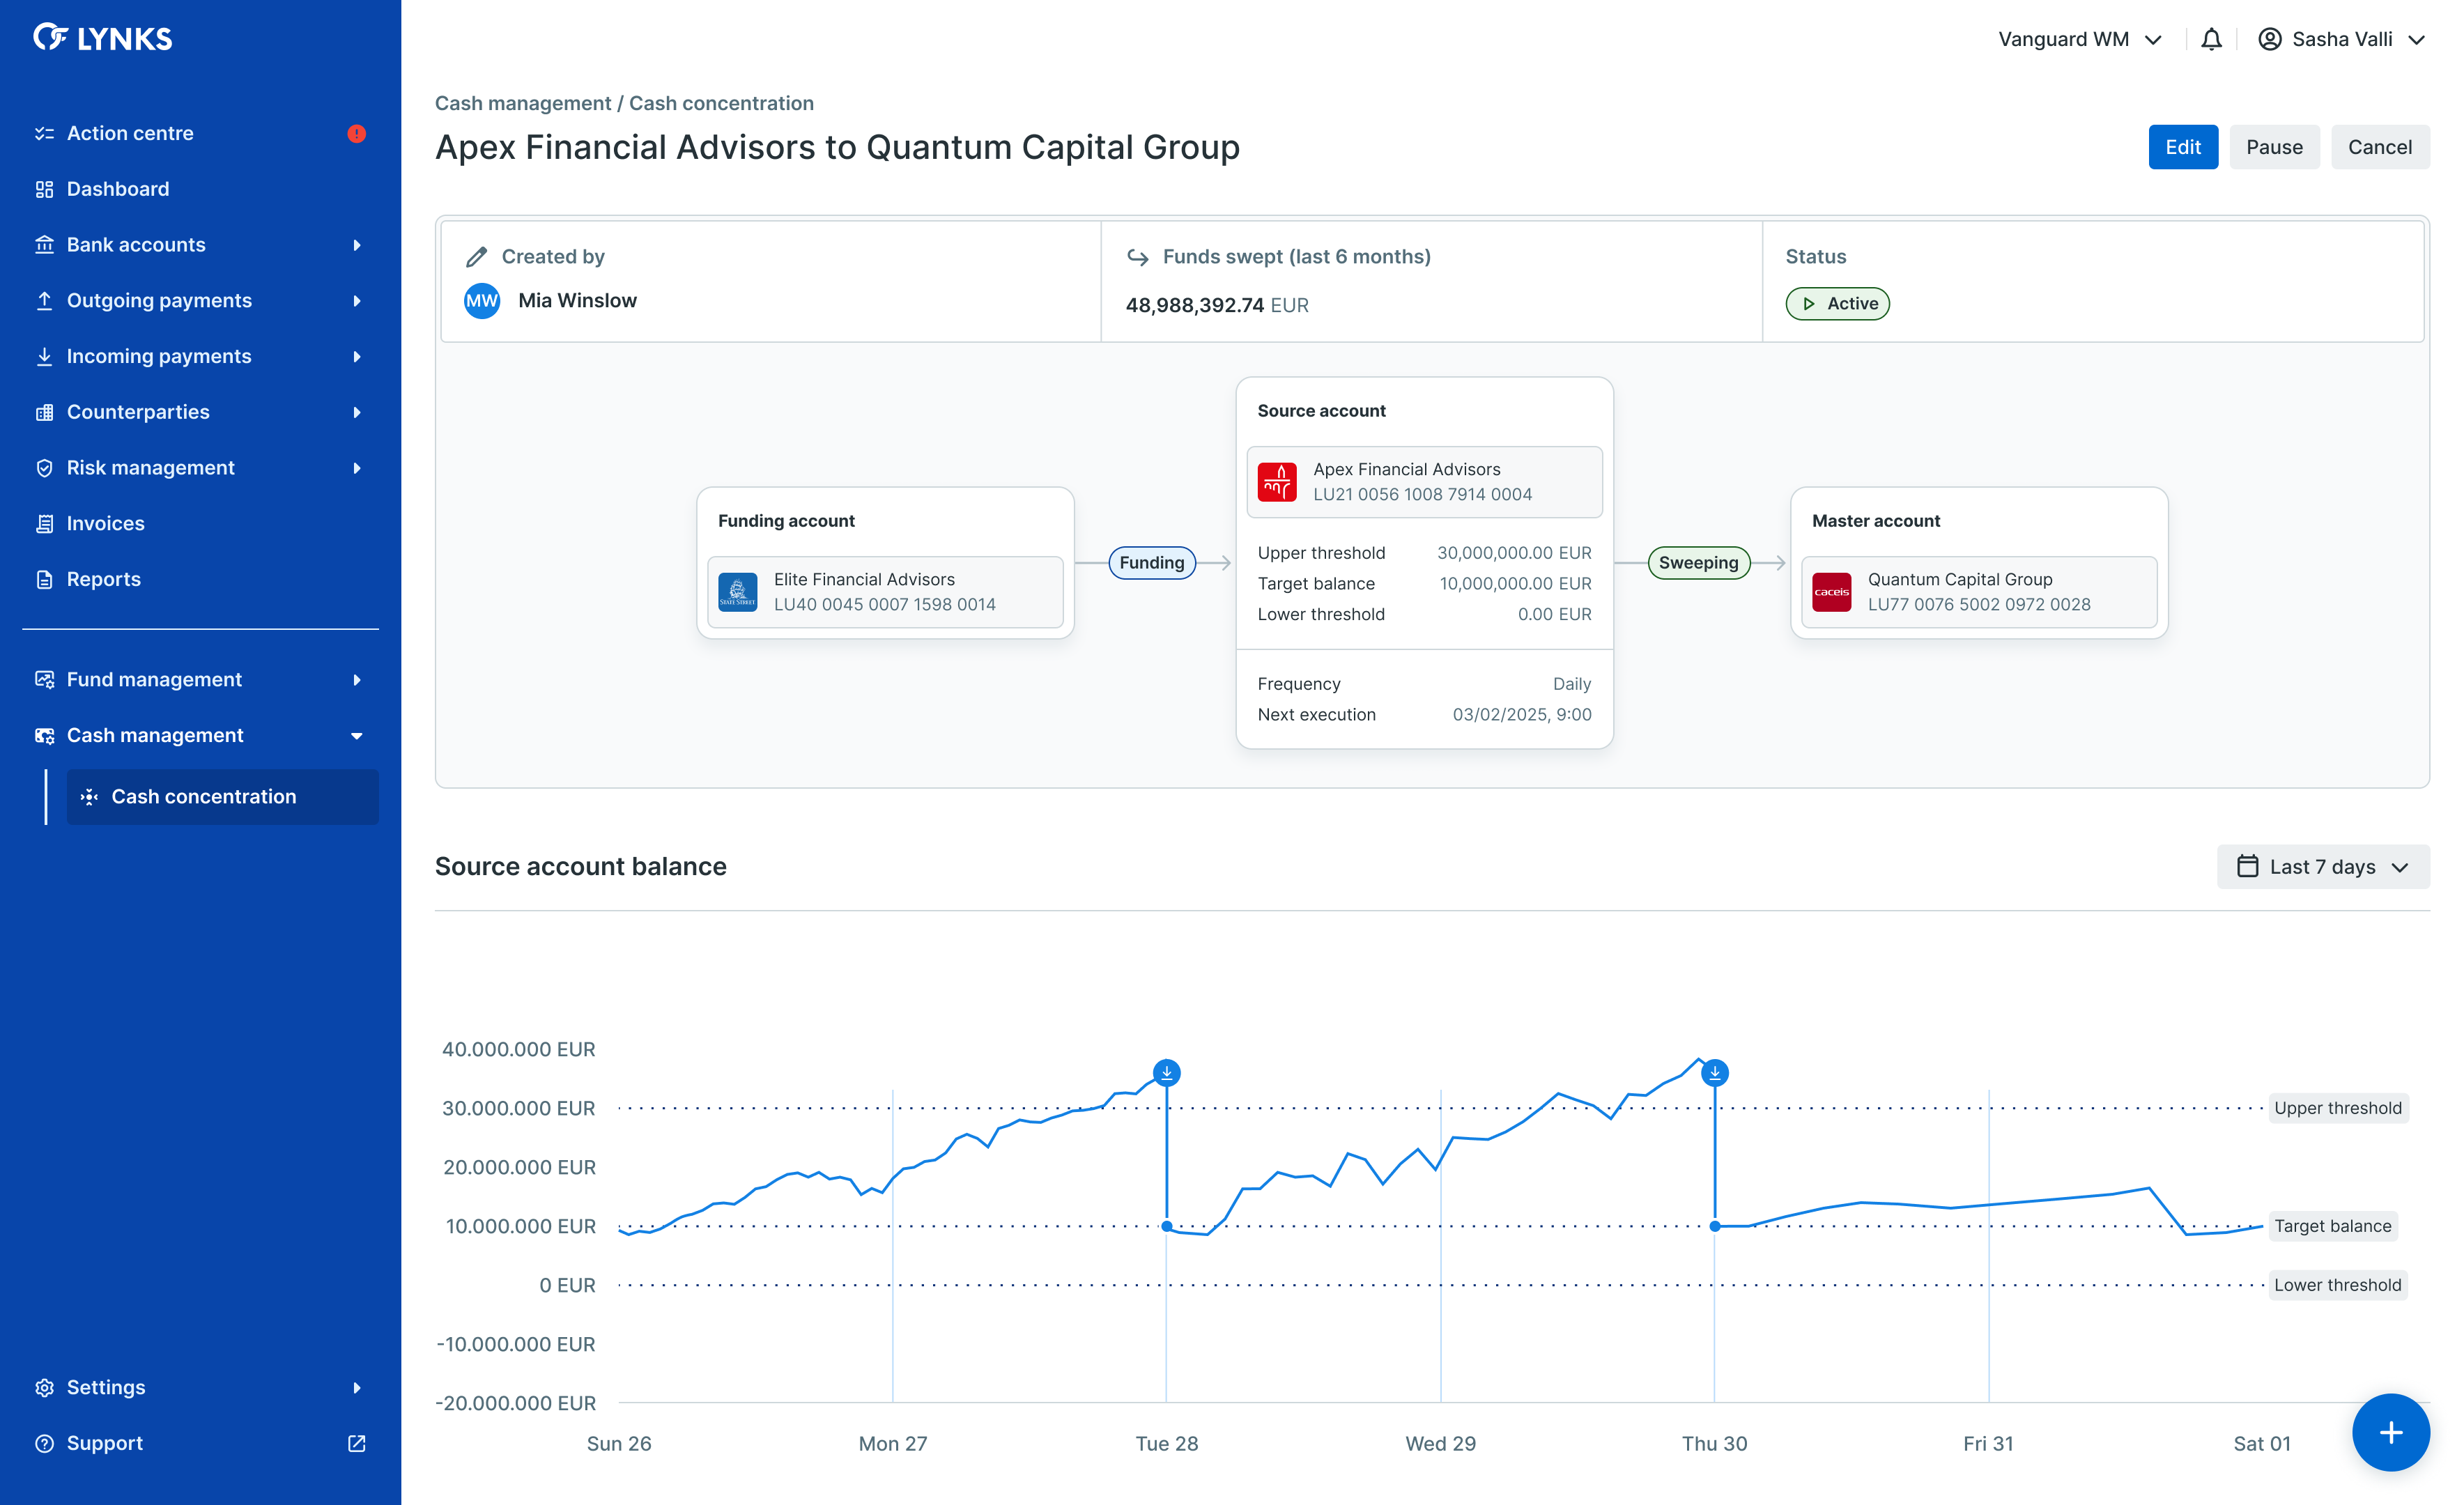Click the Quantum Capital Group CACEIS logo
The width and height of the screenshot is (2464, 1505).
click(1831, 592)
